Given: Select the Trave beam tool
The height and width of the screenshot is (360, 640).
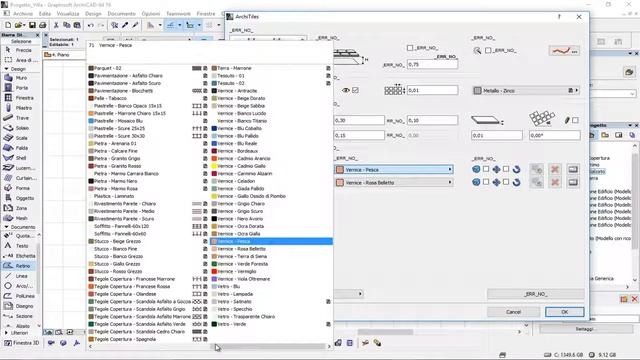Looking at the screenshot, I should pyautogui.click(x=20, y=118).
